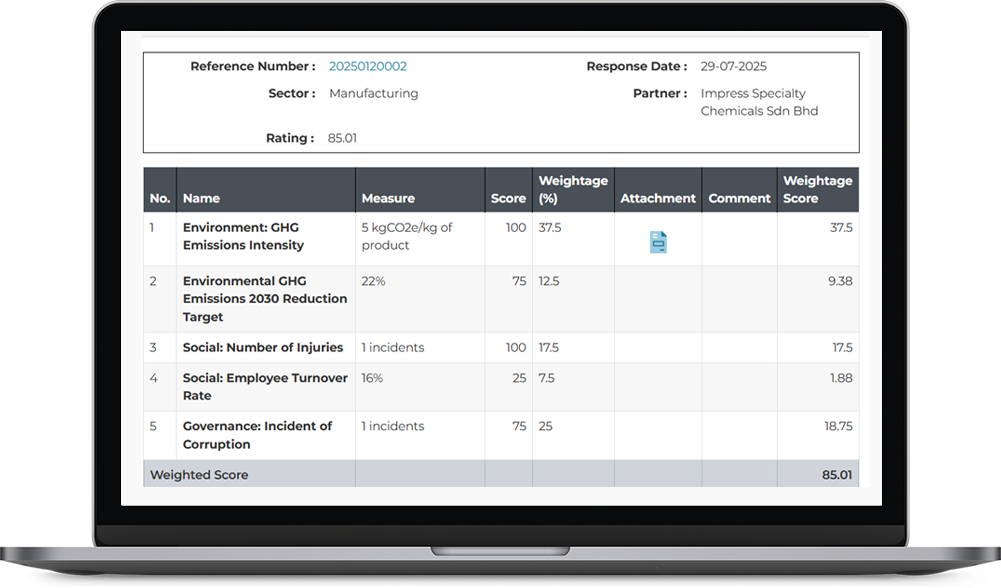Viewport: 1001px width, 588px height.
Task: Click the Score column header
Action: [508, 198]
